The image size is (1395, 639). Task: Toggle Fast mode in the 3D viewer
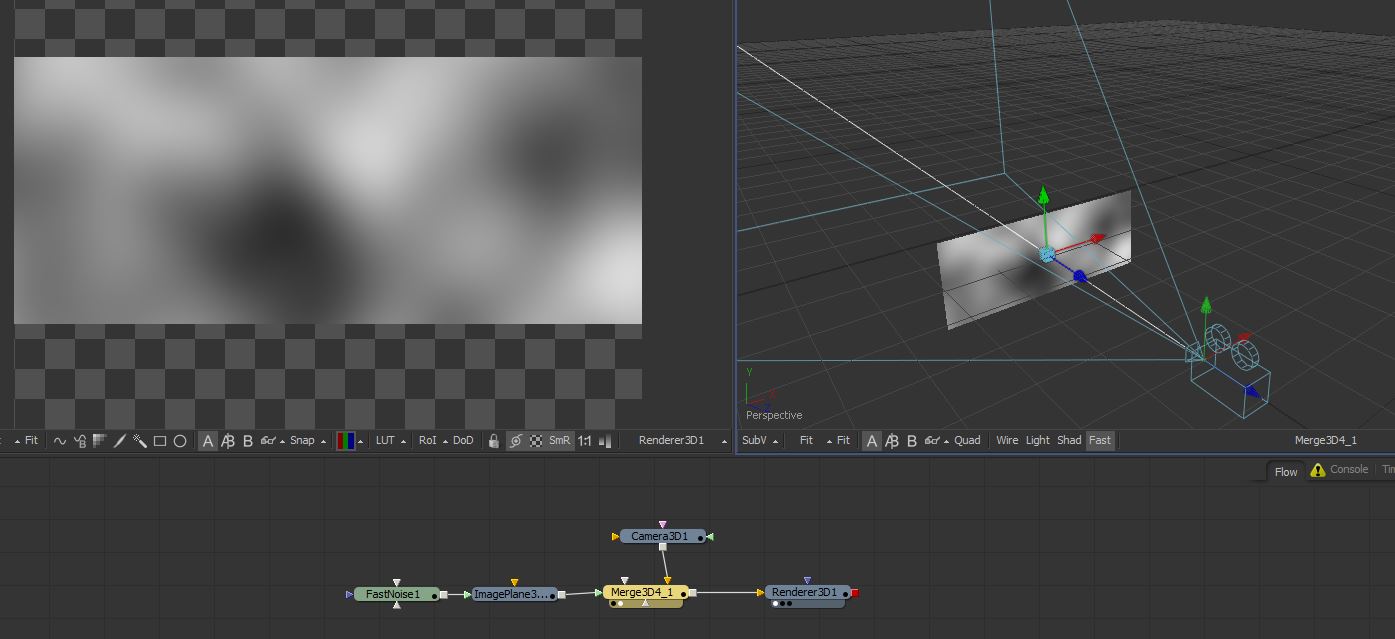(x=1100, y=440)
